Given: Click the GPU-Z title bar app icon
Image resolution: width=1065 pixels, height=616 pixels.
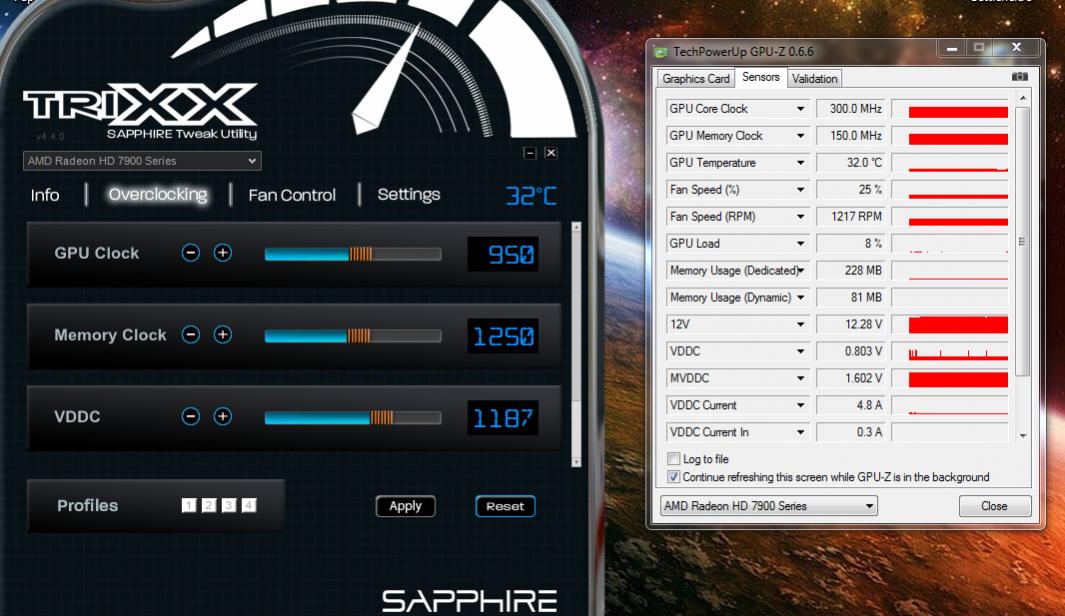Looking at the screenshot, I should [x=660, y=52].
